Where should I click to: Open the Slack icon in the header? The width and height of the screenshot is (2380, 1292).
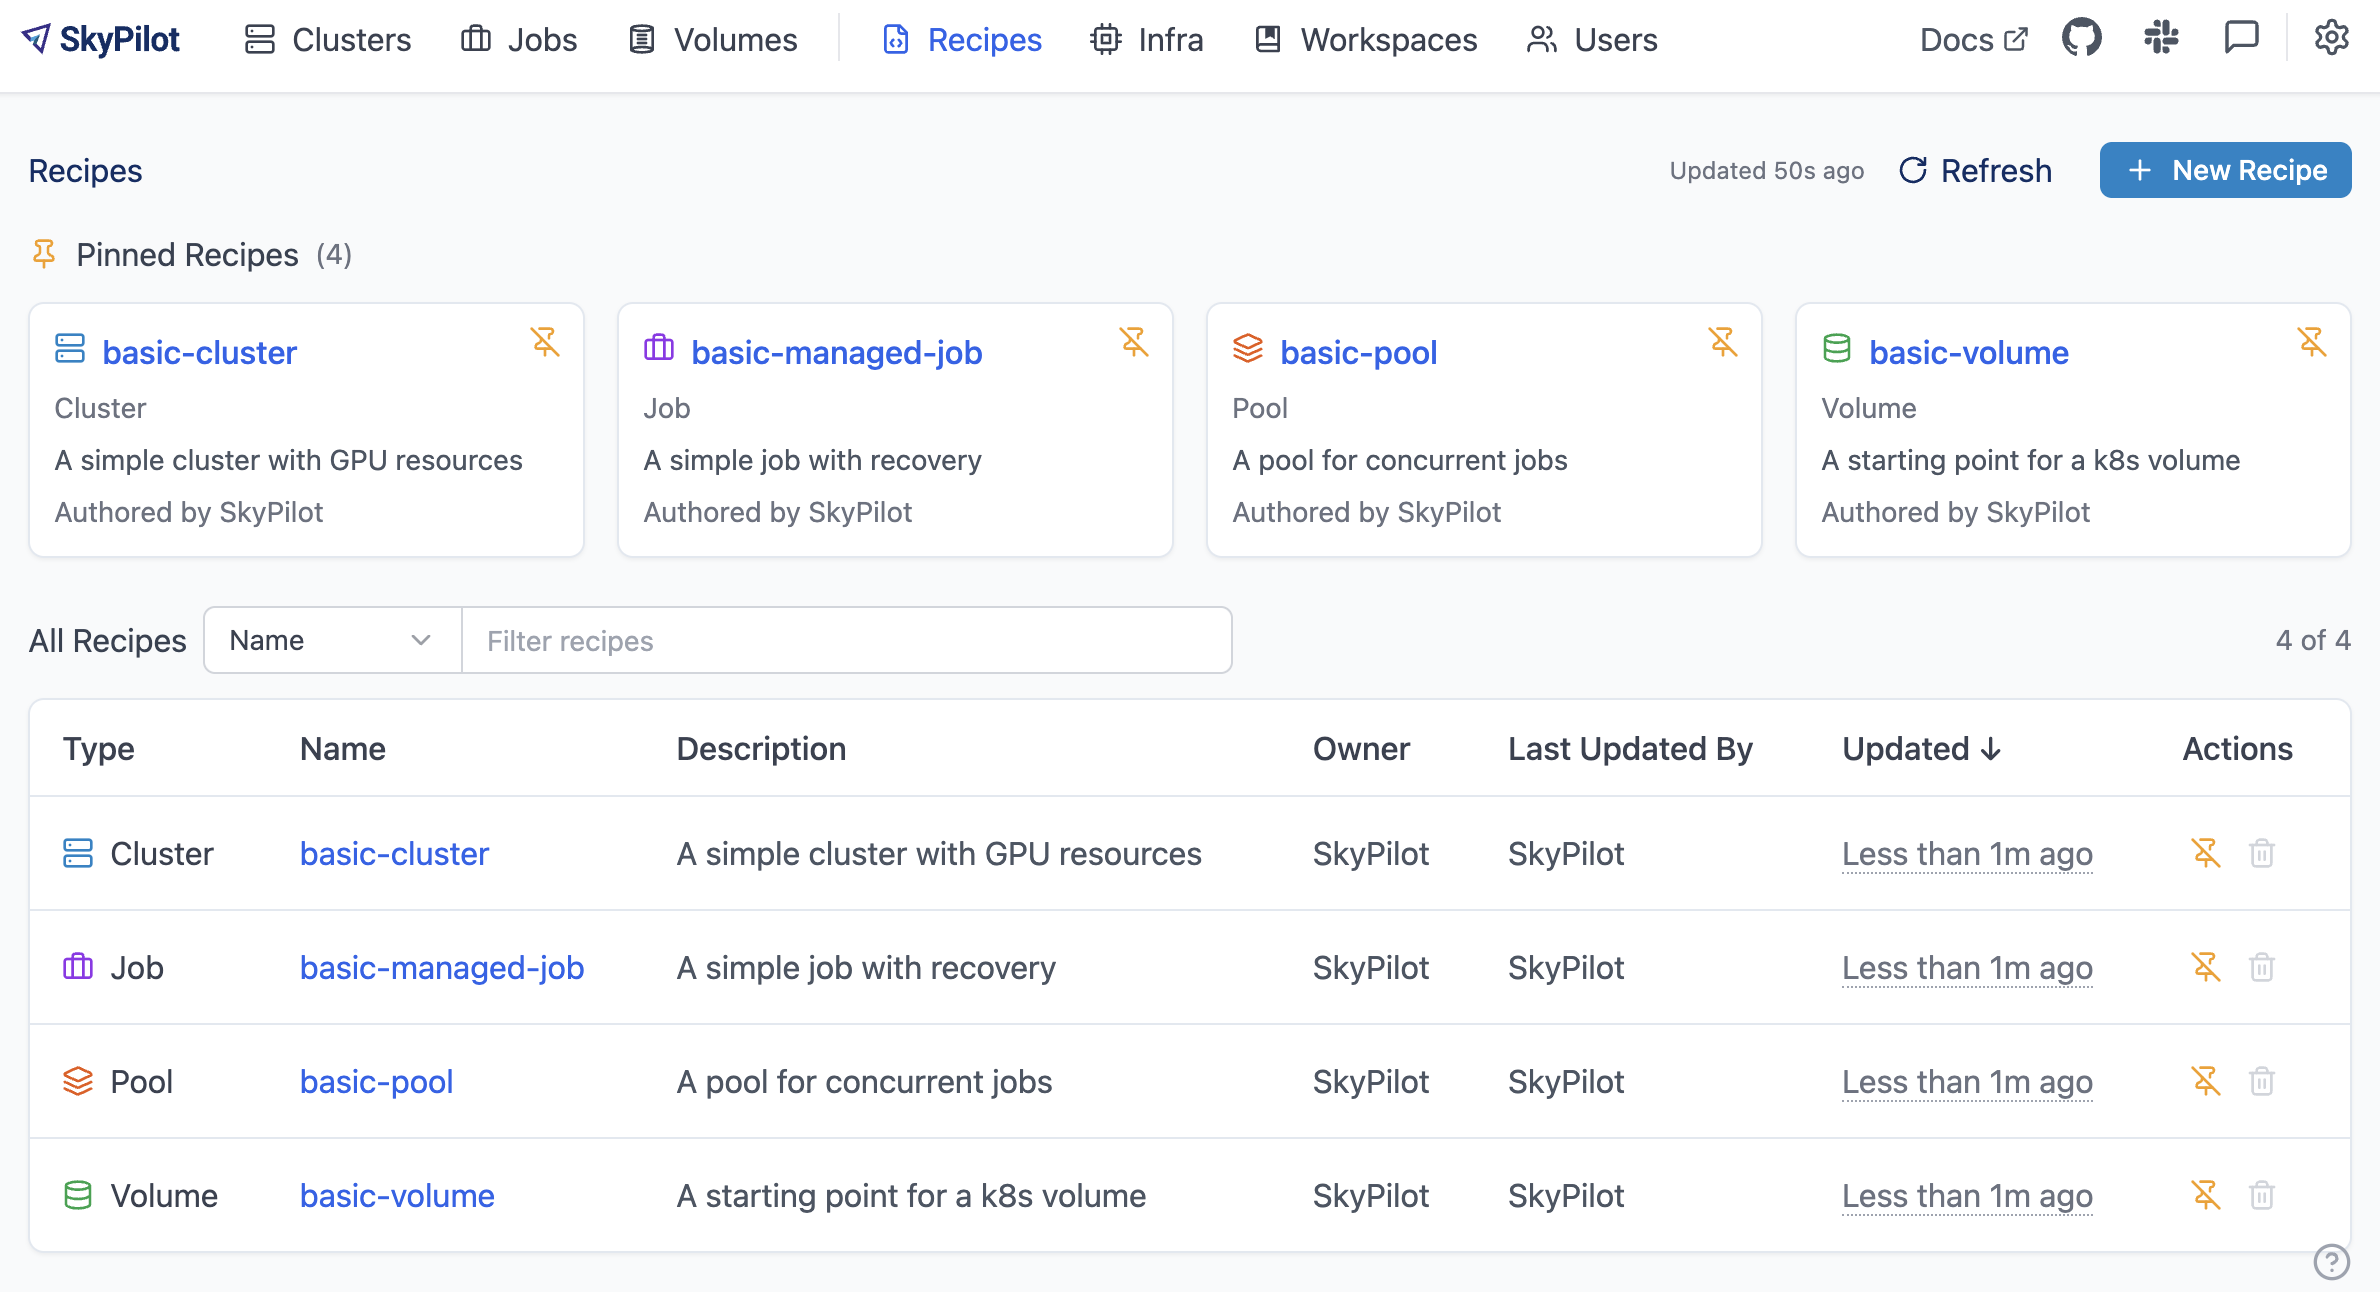(2161, 38)
